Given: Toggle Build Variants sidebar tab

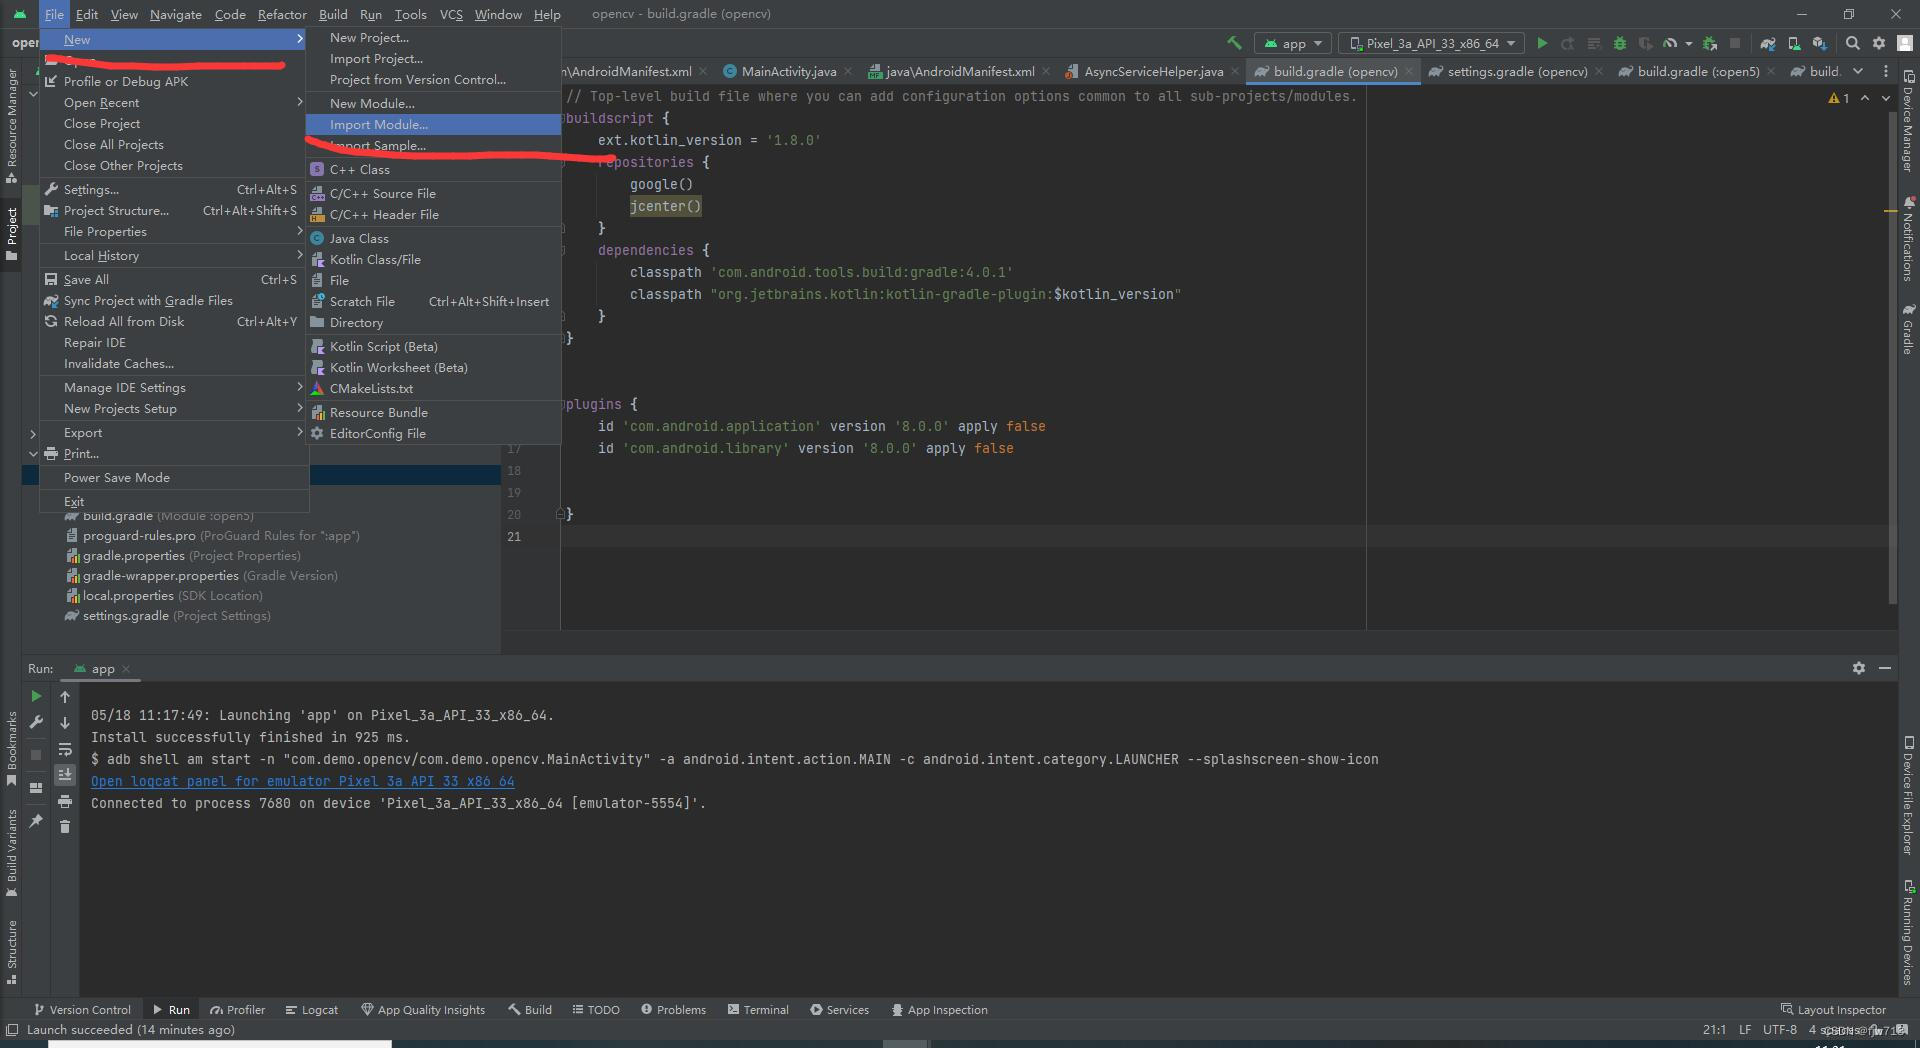Looking at the screenshot, I should click(12, 853).
